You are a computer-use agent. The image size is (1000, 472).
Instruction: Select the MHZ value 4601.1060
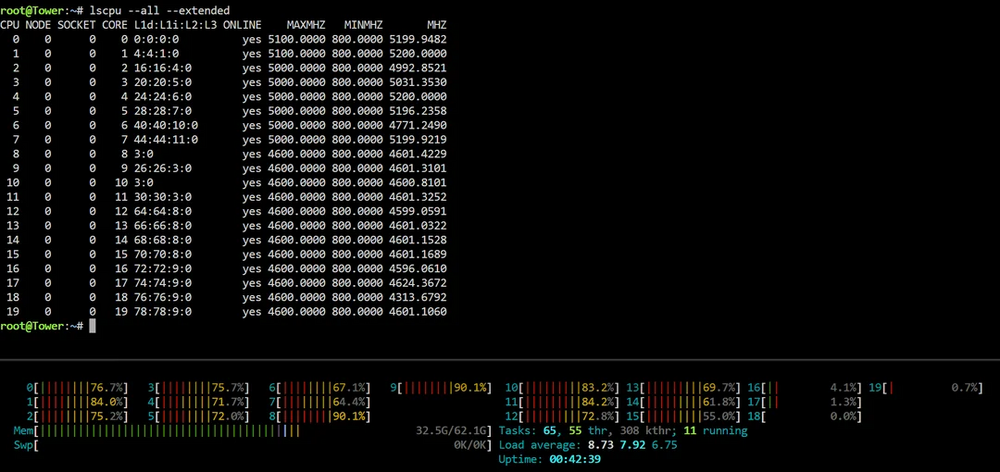coord(418,312)
